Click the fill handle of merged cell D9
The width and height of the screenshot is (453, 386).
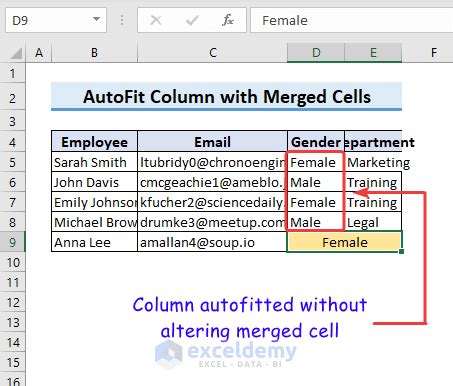tap(401, 251)
